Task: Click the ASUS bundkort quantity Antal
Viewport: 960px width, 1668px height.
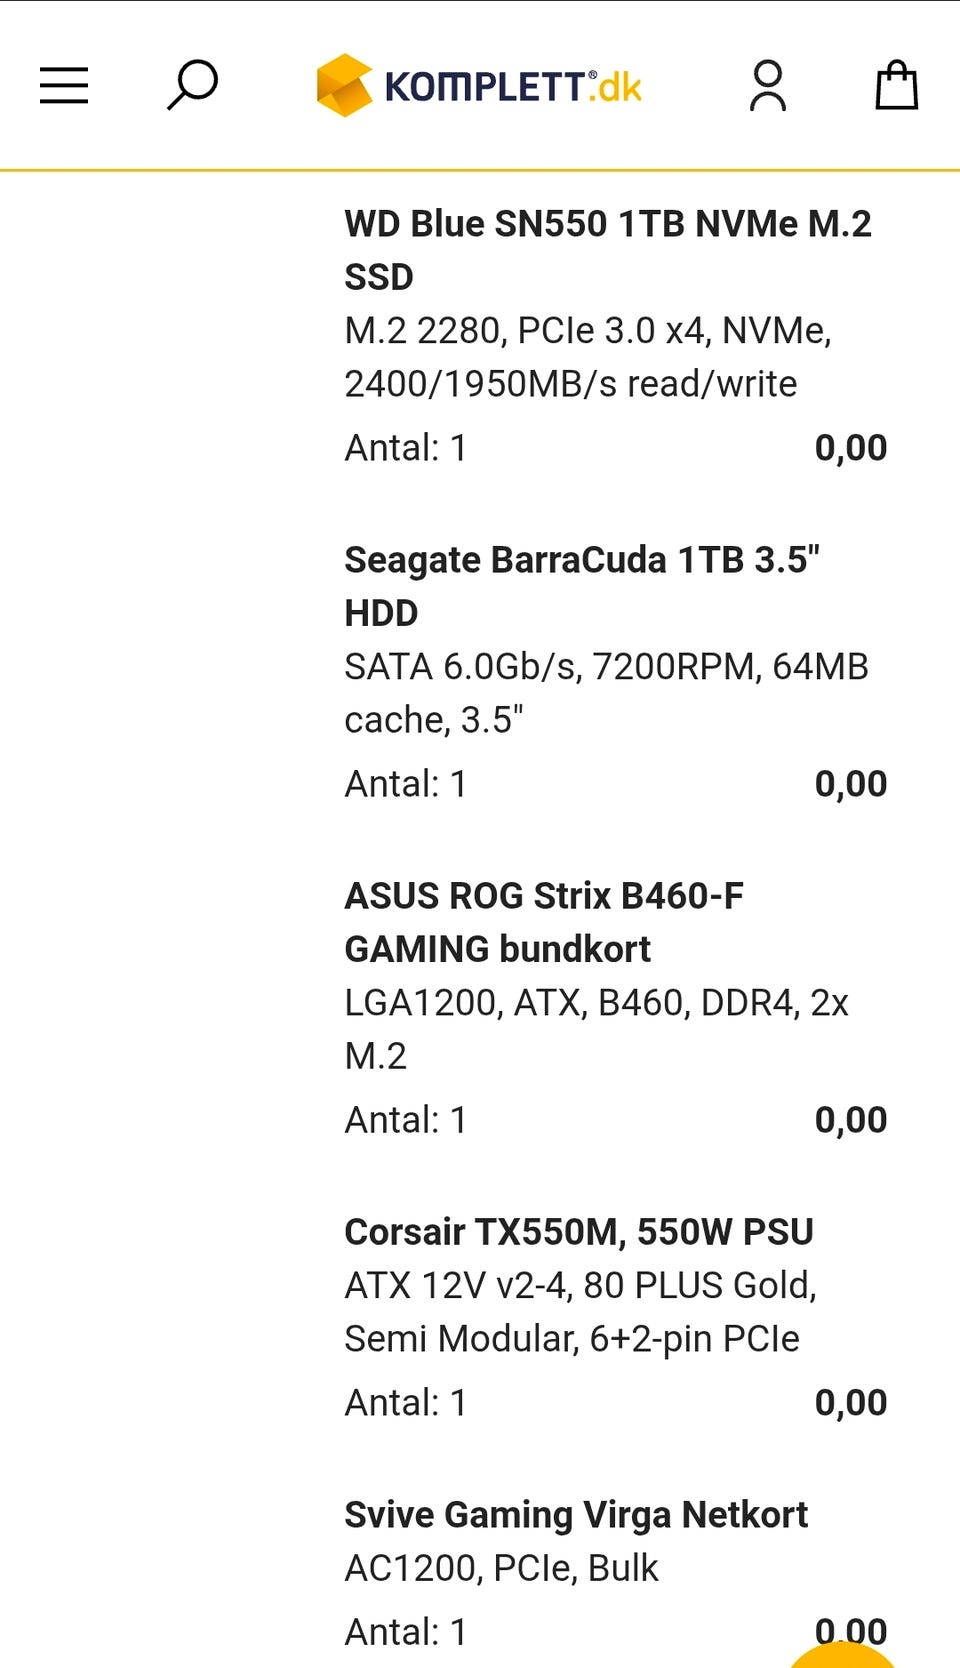Action: tap(405, 1120)
